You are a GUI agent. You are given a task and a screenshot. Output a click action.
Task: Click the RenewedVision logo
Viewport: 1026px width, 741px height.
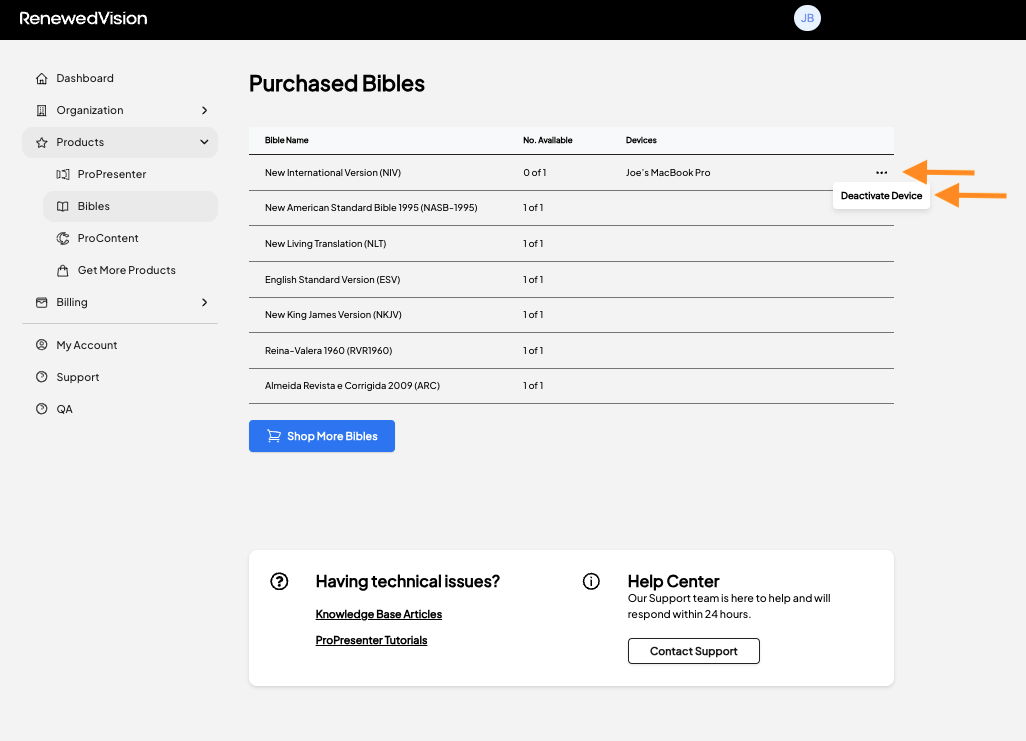[x=83, y=18]
